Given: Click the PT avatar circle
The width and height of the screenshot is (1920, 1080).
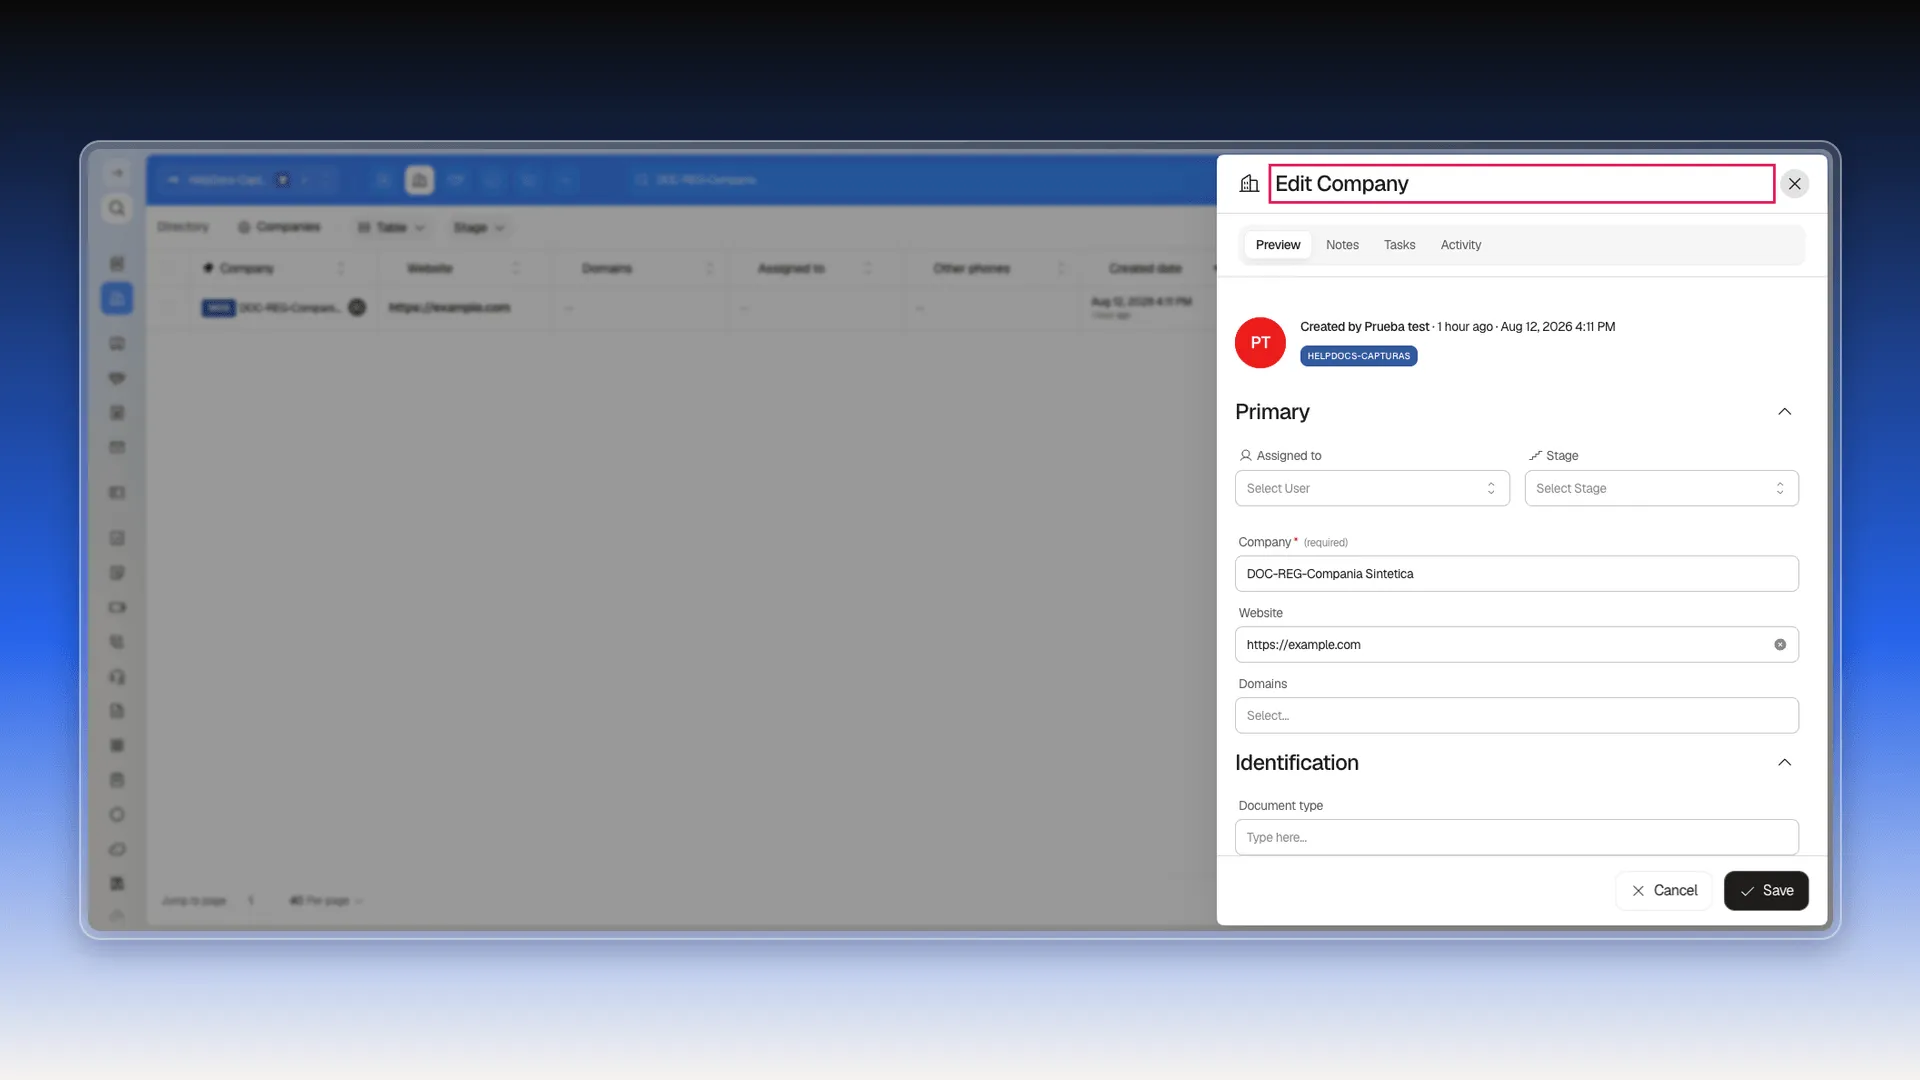Looking at the screenshot, I should pos(1260,342).
